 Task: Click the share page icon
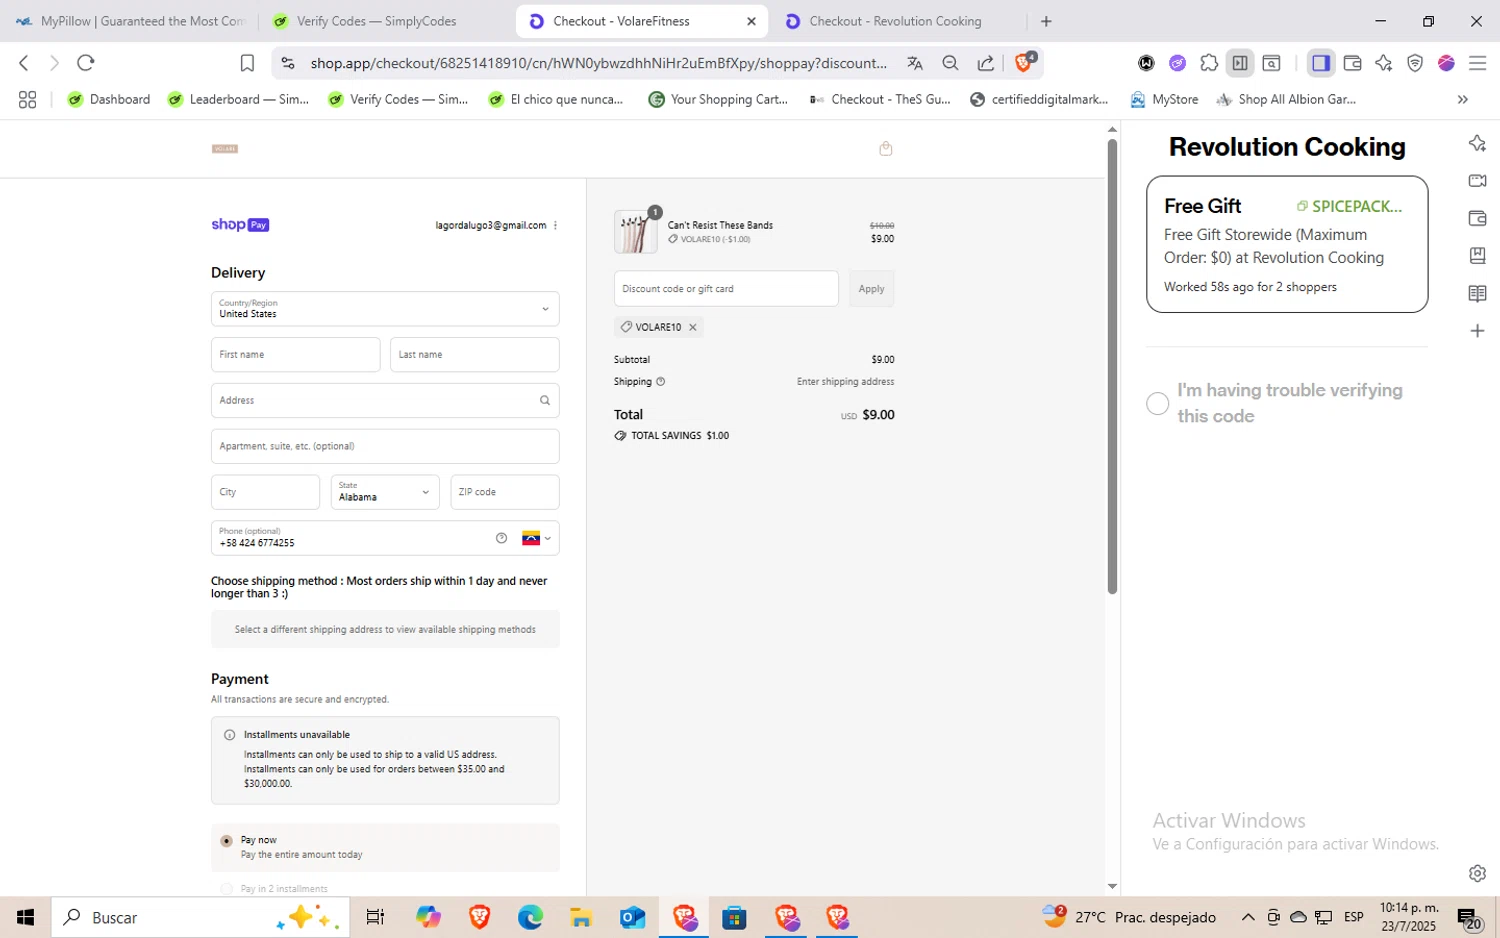pyautogui.click(x=986, y=63)
